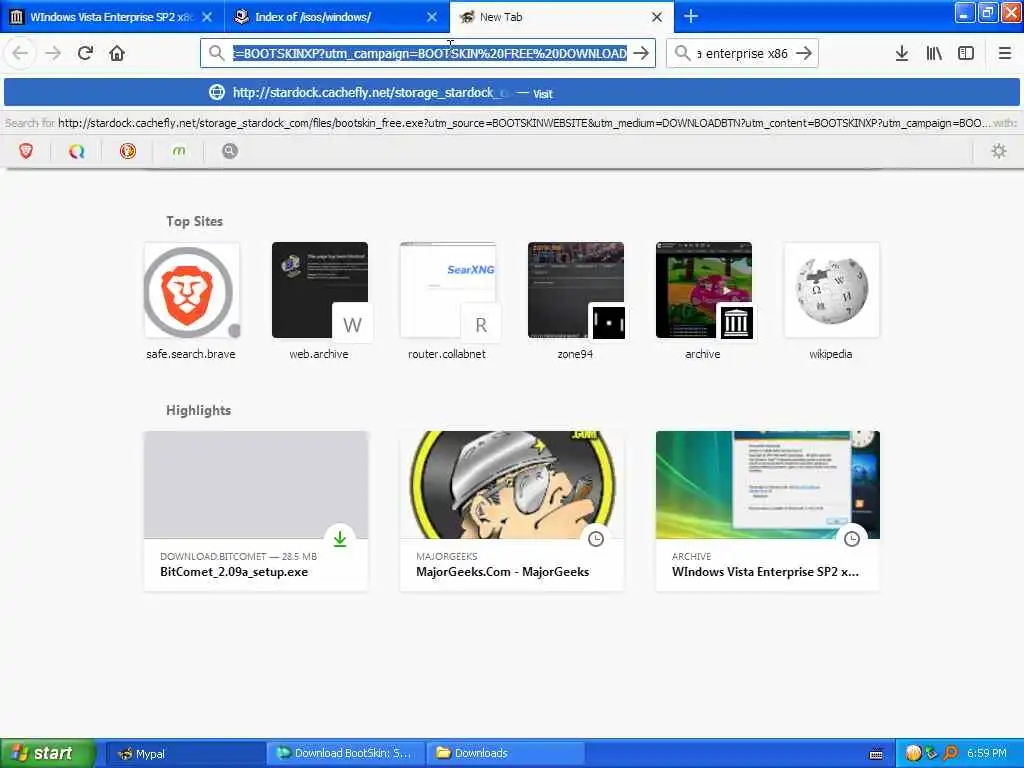Click into the highlighted URL address field
The width and height of the screenshot is (1024, 768).
point(430,53)
